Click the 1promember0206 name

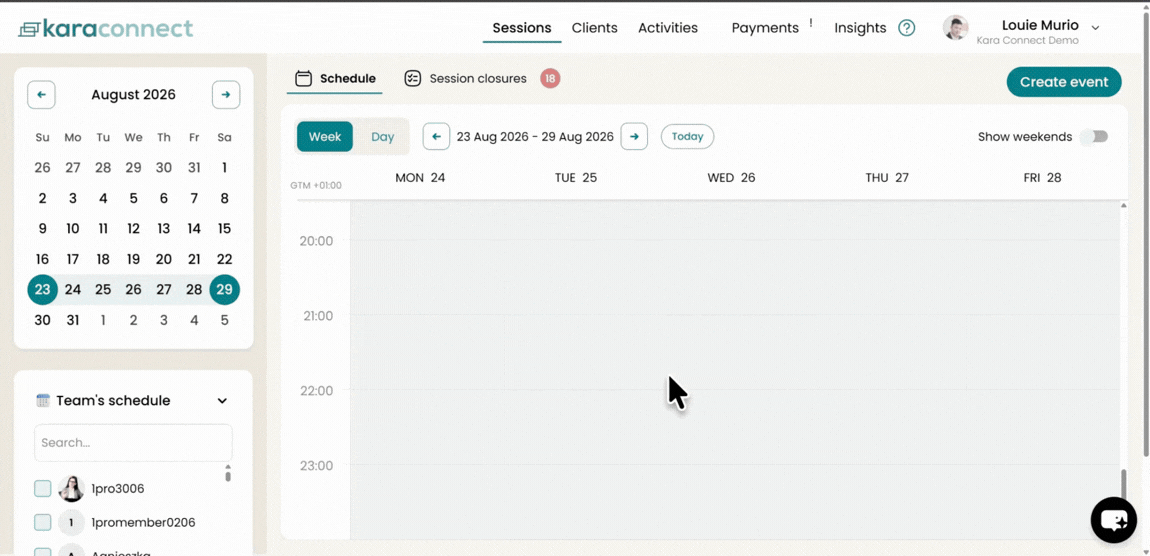click(143, 522)
